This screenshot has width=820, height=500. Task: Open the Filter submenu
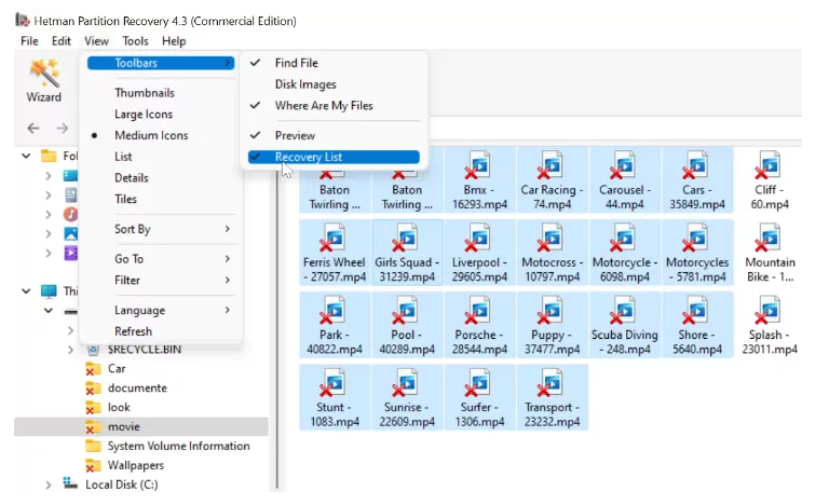click(x=161, y=280)
